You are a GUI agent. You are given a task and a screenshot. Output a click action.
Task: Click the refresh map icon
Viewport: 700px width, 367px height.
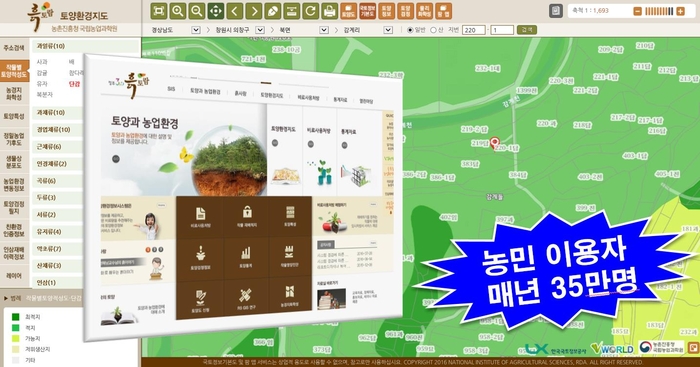[x=310, y=11]
